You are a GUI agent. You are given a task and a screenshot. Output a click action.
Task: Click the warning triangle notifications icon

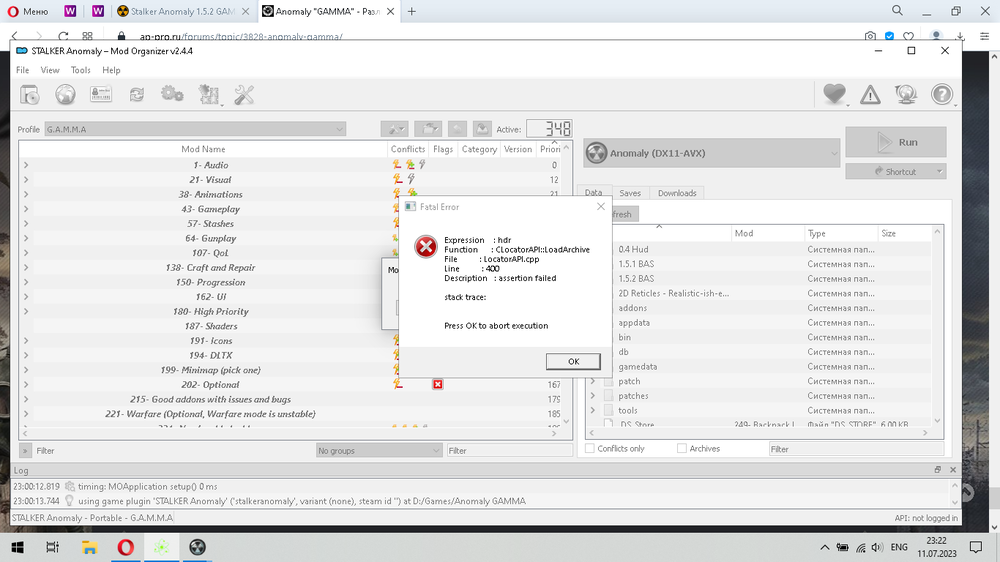click(x=870, y=95)
